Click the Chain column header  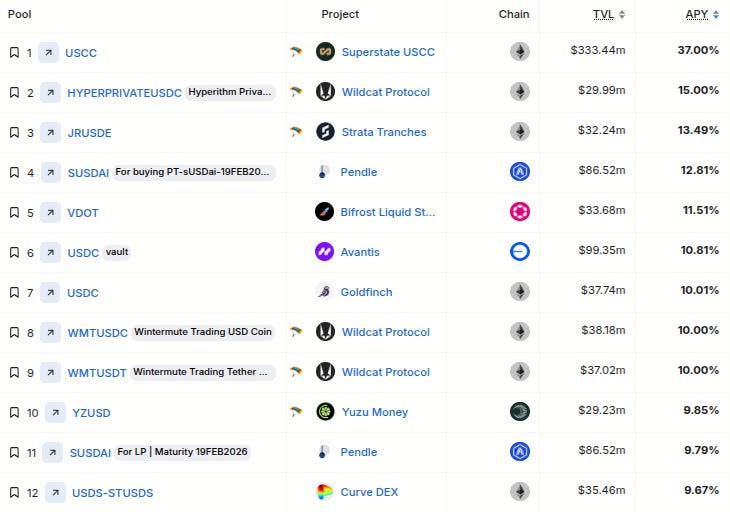[x=514, y=14]
